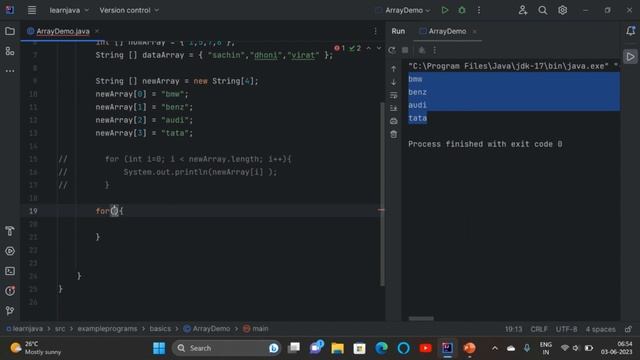Viewport: 640px width, 360px height.
Task: Click the editor vertical scrollbar
Action: (382, 194)
